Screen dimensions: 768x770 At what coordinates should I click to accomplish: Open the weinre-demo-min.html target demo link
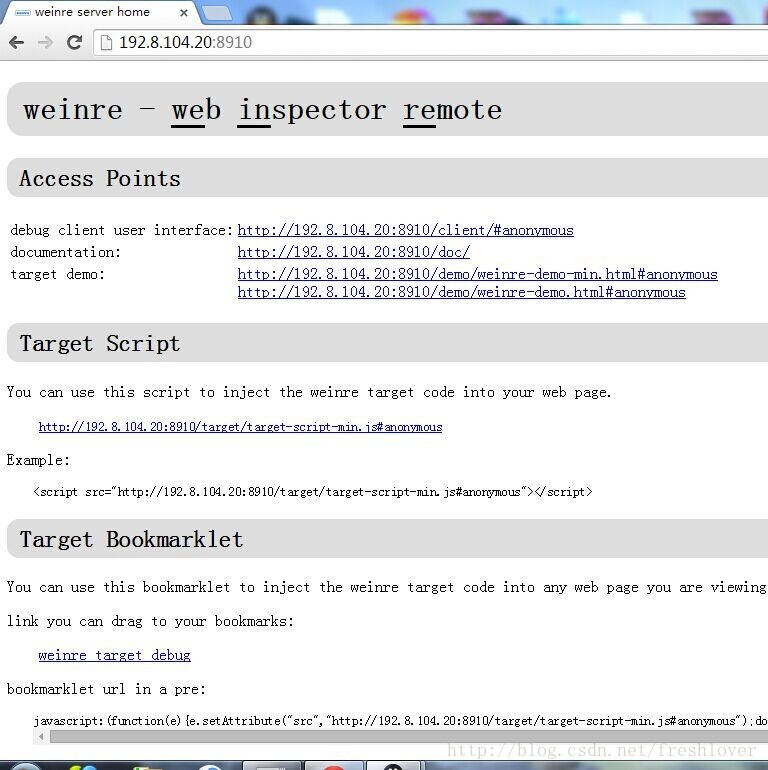pyautogui.click(x=478, y=274)
